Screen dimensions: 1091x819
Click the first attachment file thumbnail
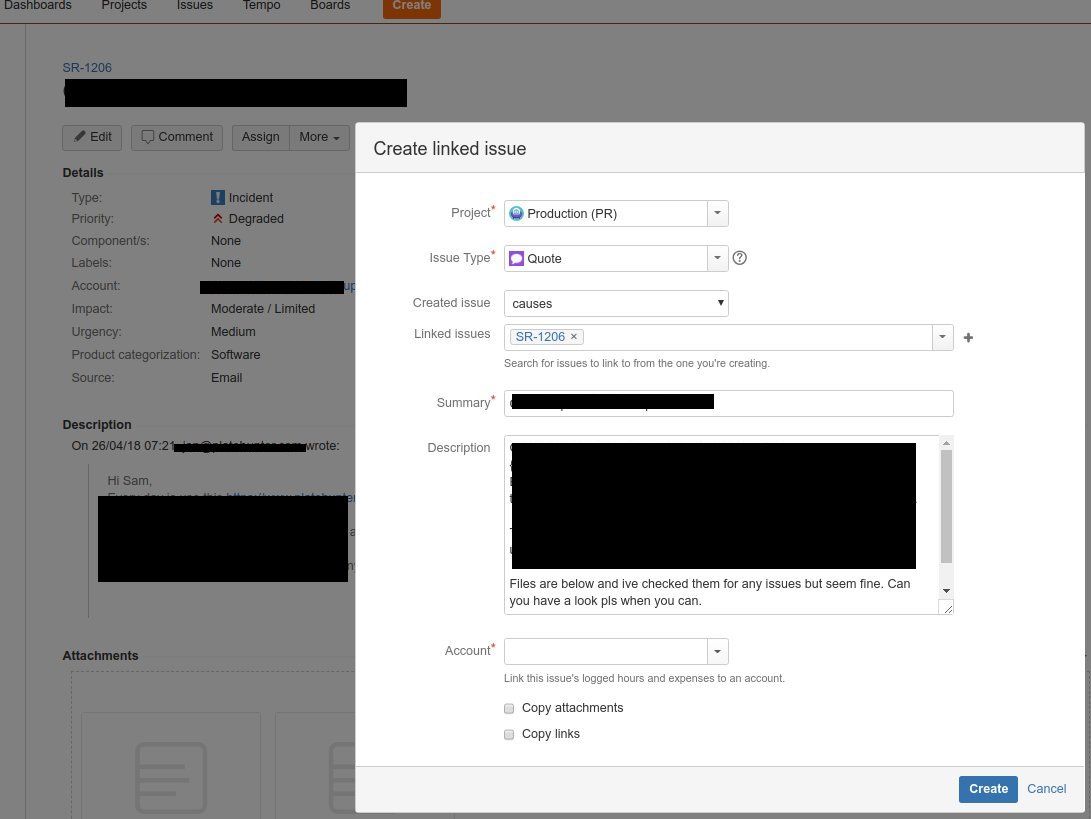tap(171, 765)
